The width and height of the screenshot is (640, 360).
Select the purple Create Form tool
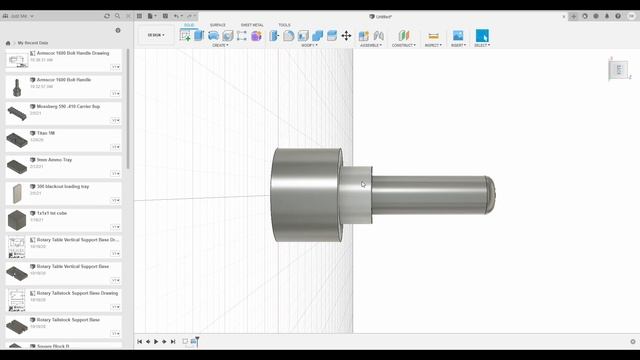pos(256,36)
